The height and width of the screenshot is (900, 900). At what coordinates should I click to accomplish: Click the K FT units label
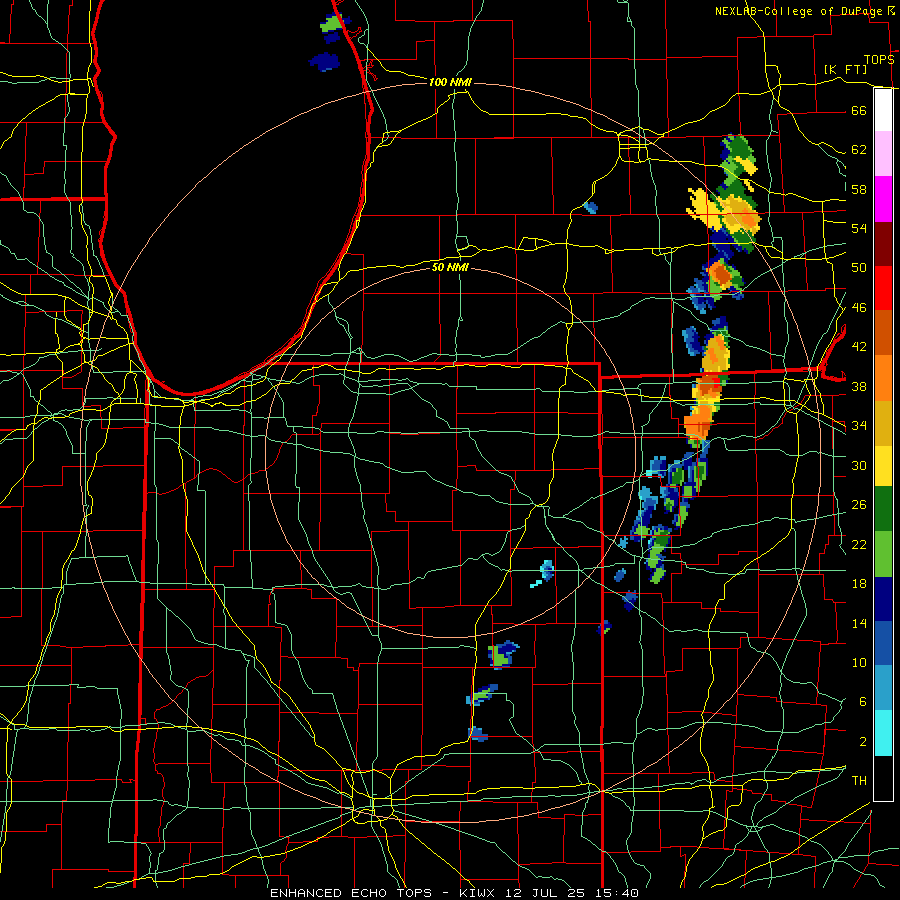(x=845, y=70)
